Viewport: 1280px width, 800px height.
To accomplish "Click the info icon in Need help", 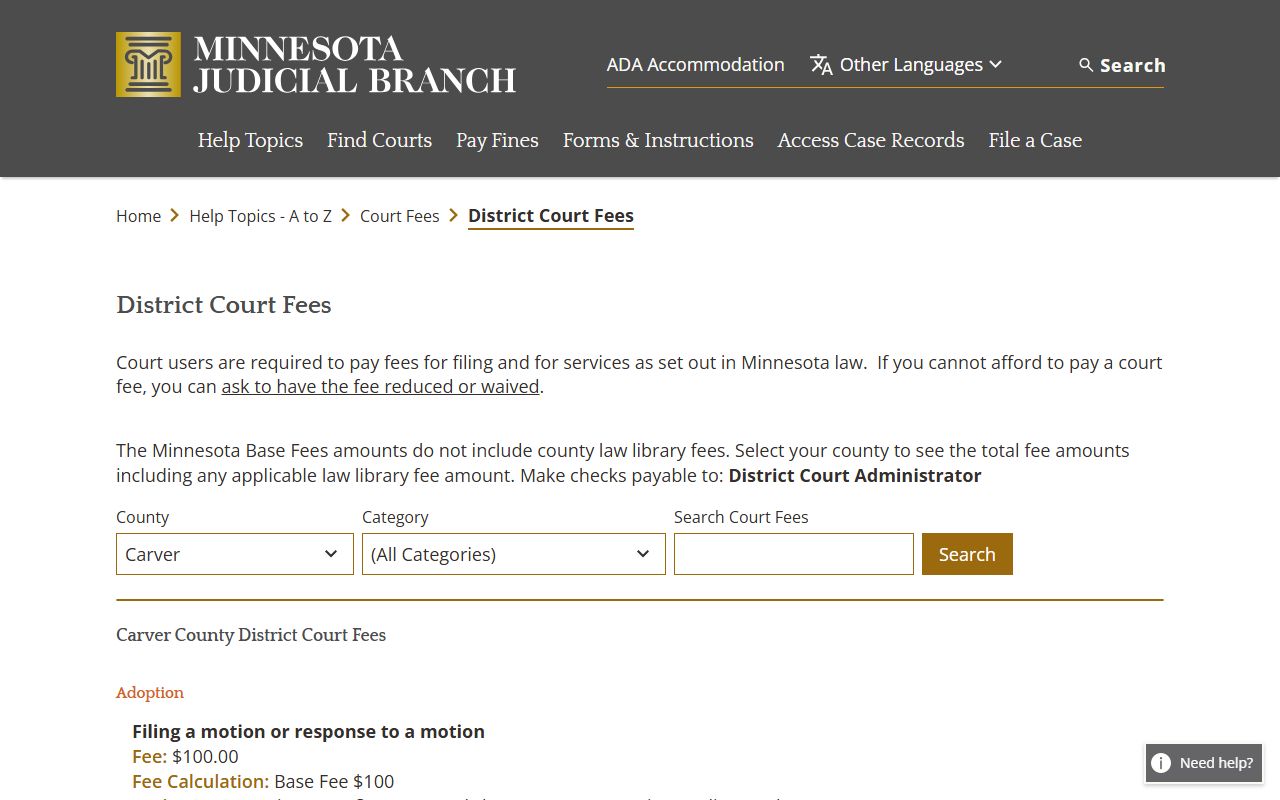I will (1161, 763).
